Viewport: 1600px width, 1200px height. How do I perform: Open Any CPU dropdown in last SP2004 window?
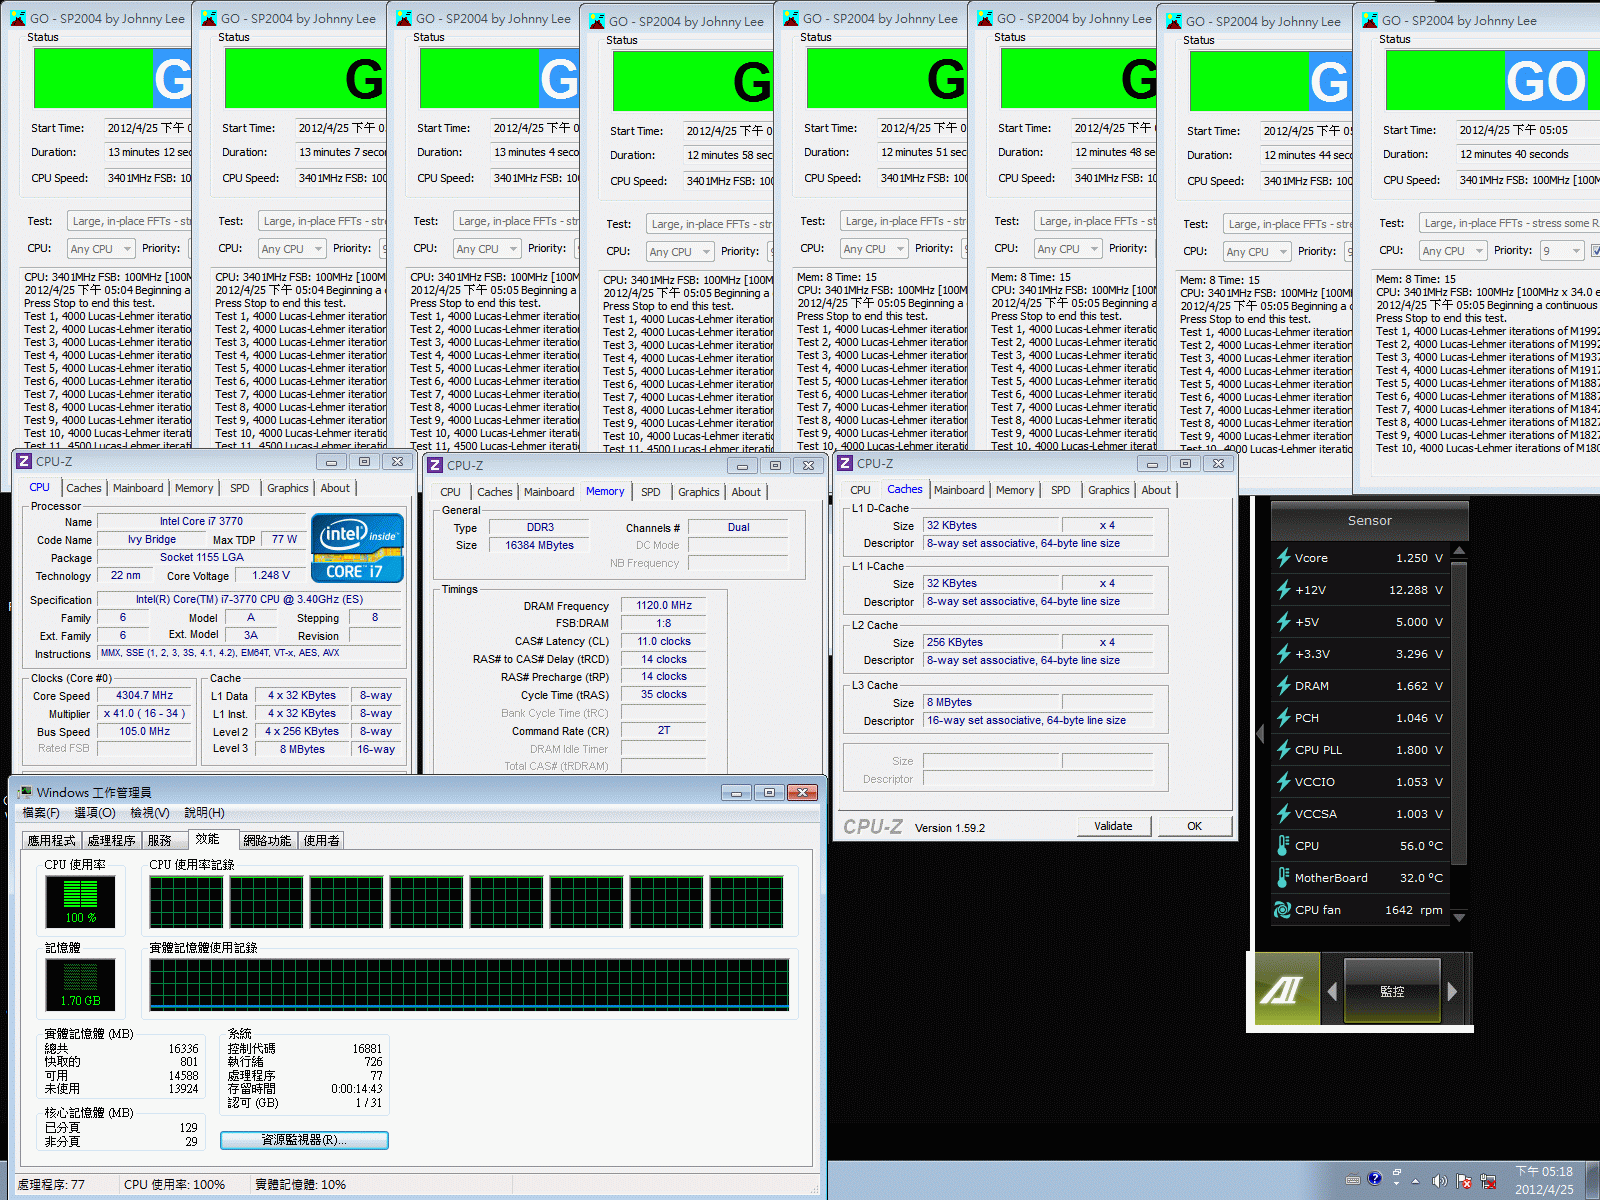1454,251
